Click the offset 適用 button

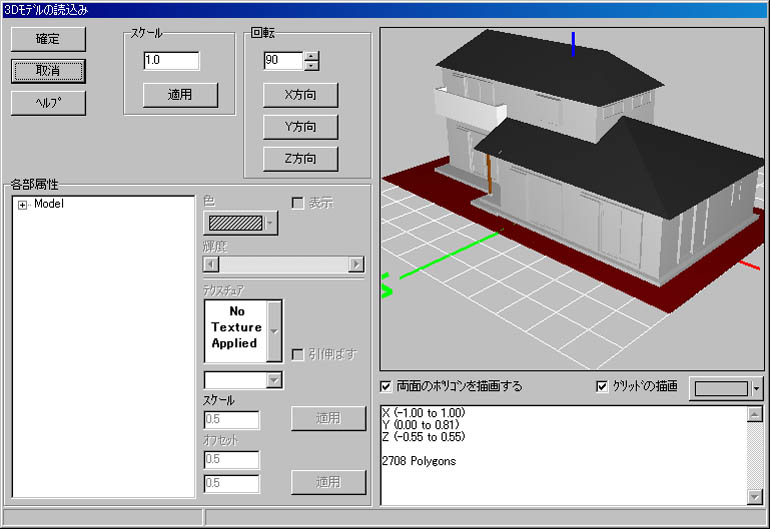point(328,482)
